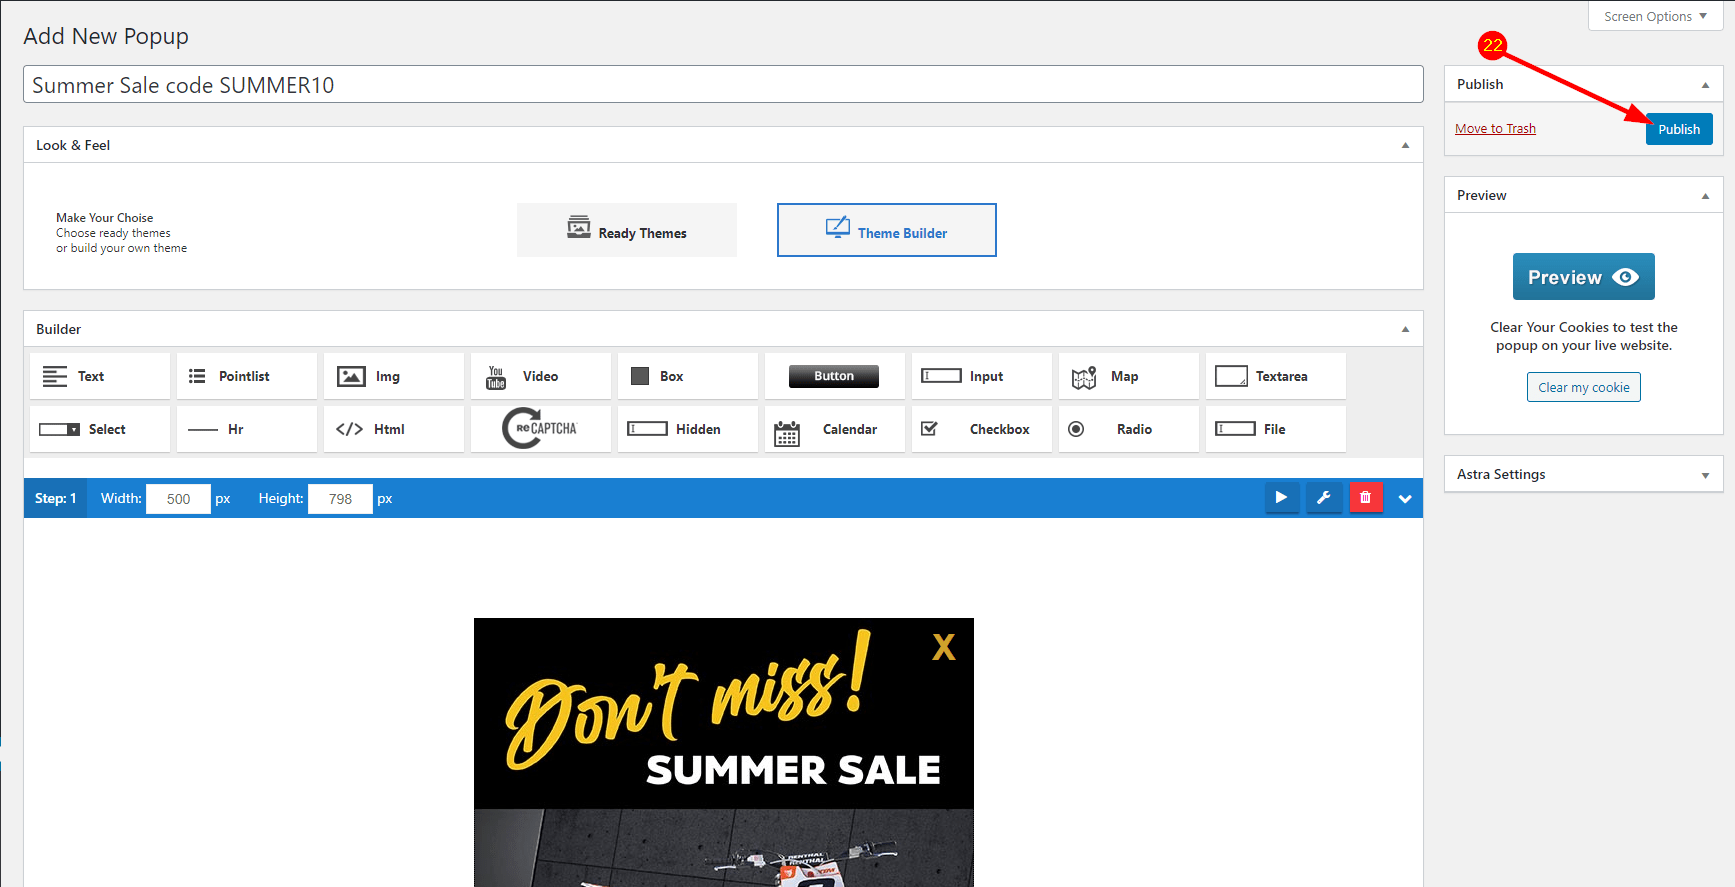
Task: Add a Checkbox field element
Action: pyautogui.click(x=981, y=429)
